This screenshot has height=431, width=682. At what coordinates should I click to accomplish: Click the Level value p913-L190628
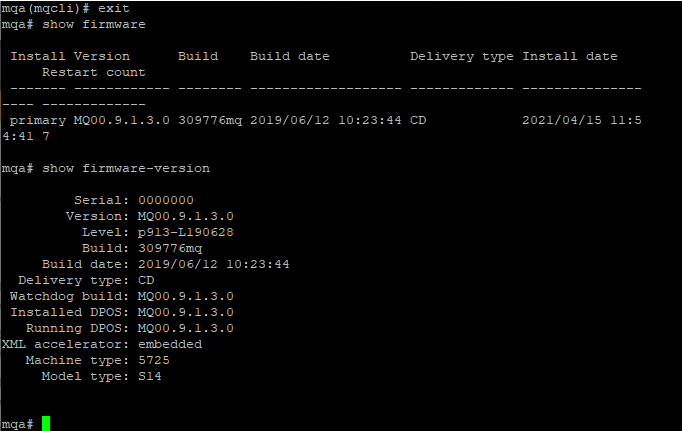[186, 232]
